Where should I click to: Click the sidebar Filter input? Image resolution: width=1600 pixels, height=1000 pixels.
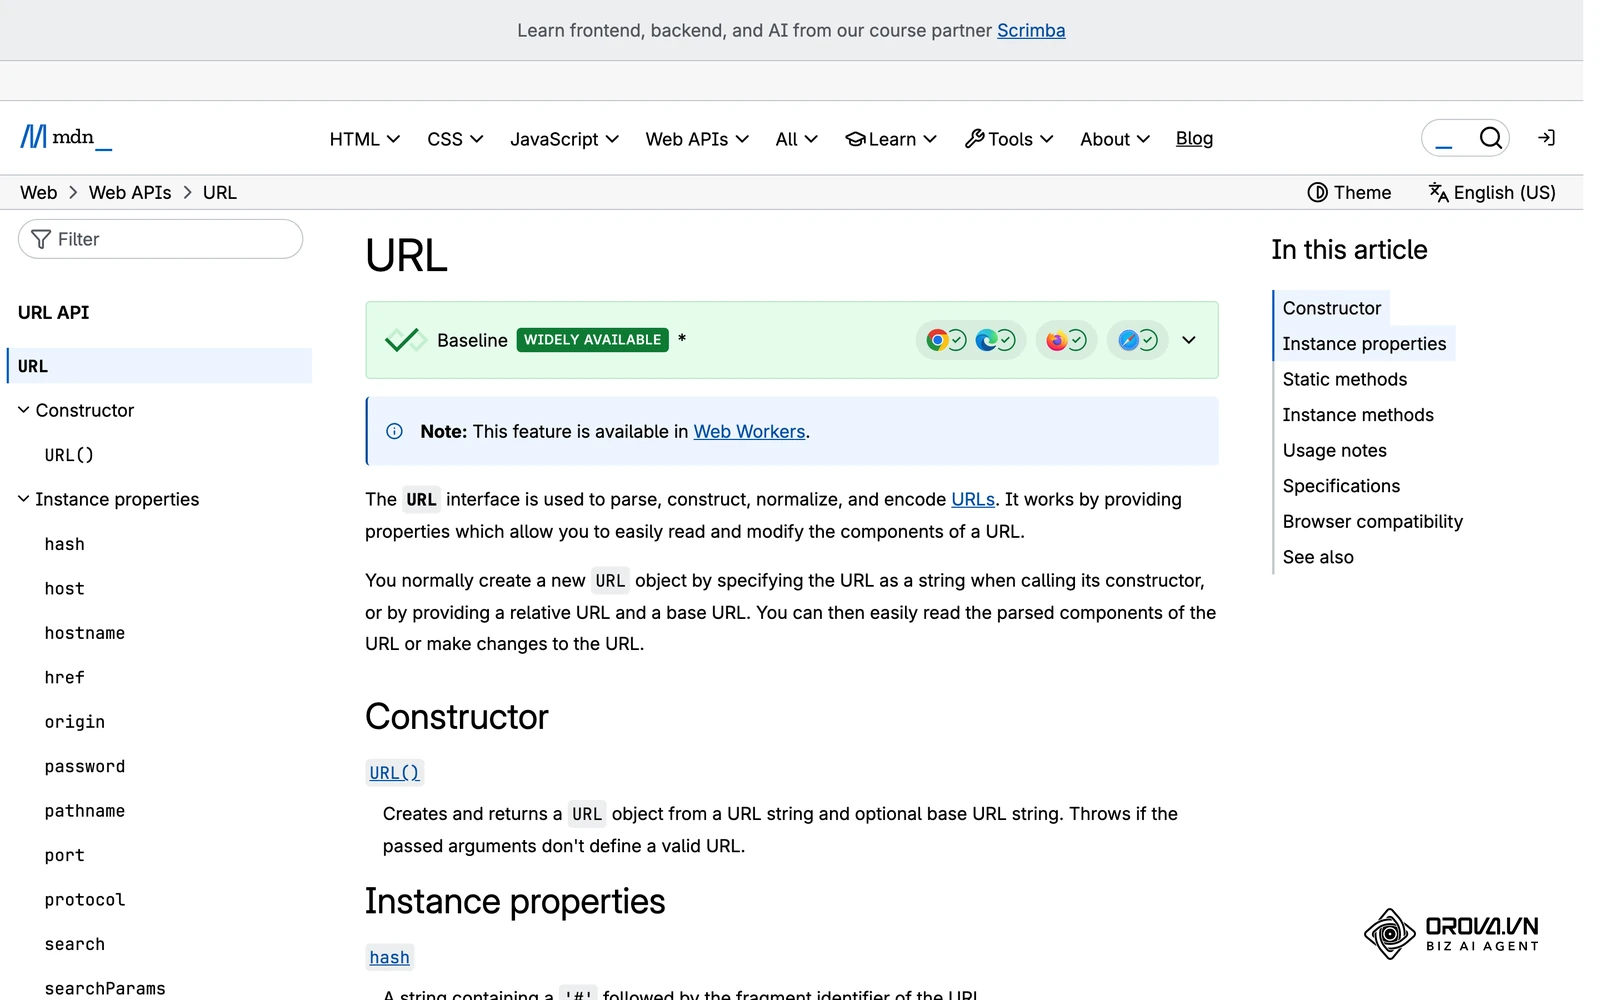pyautogui.click(x=160, y=239)
